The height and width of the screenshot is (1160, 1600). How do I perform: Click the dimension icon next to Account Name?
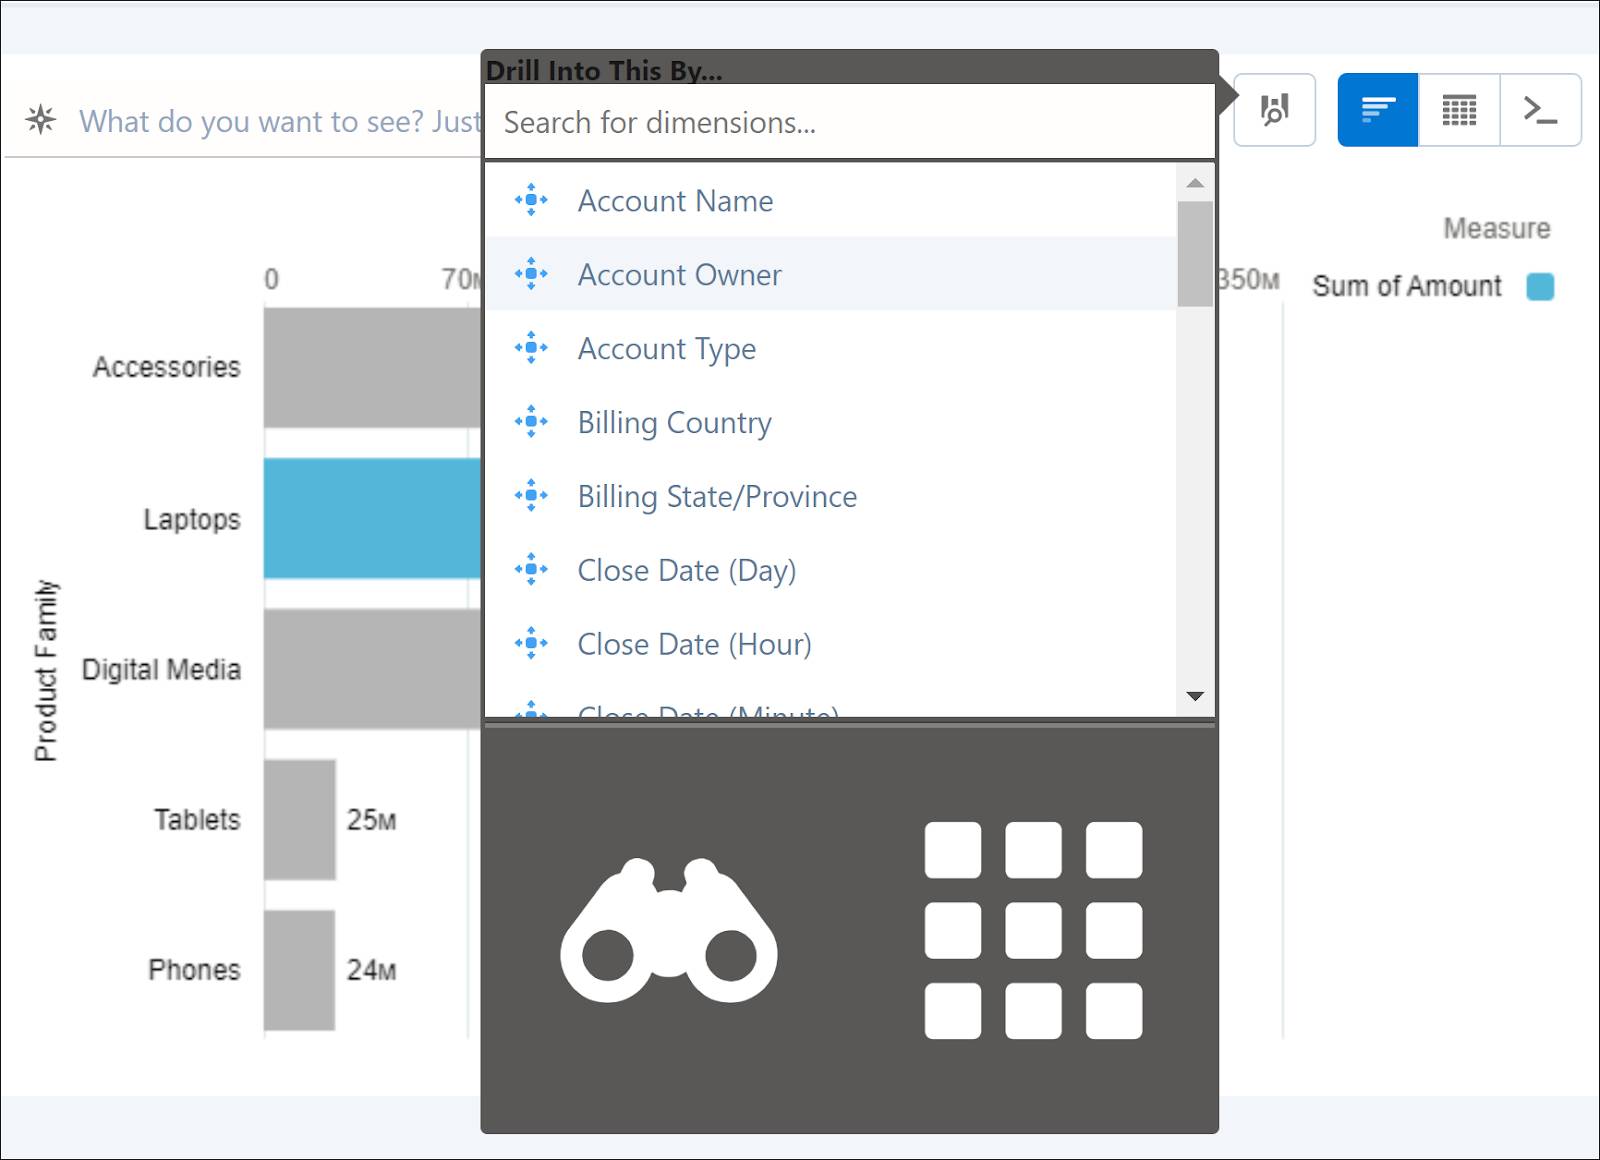(x=531, y=200)
